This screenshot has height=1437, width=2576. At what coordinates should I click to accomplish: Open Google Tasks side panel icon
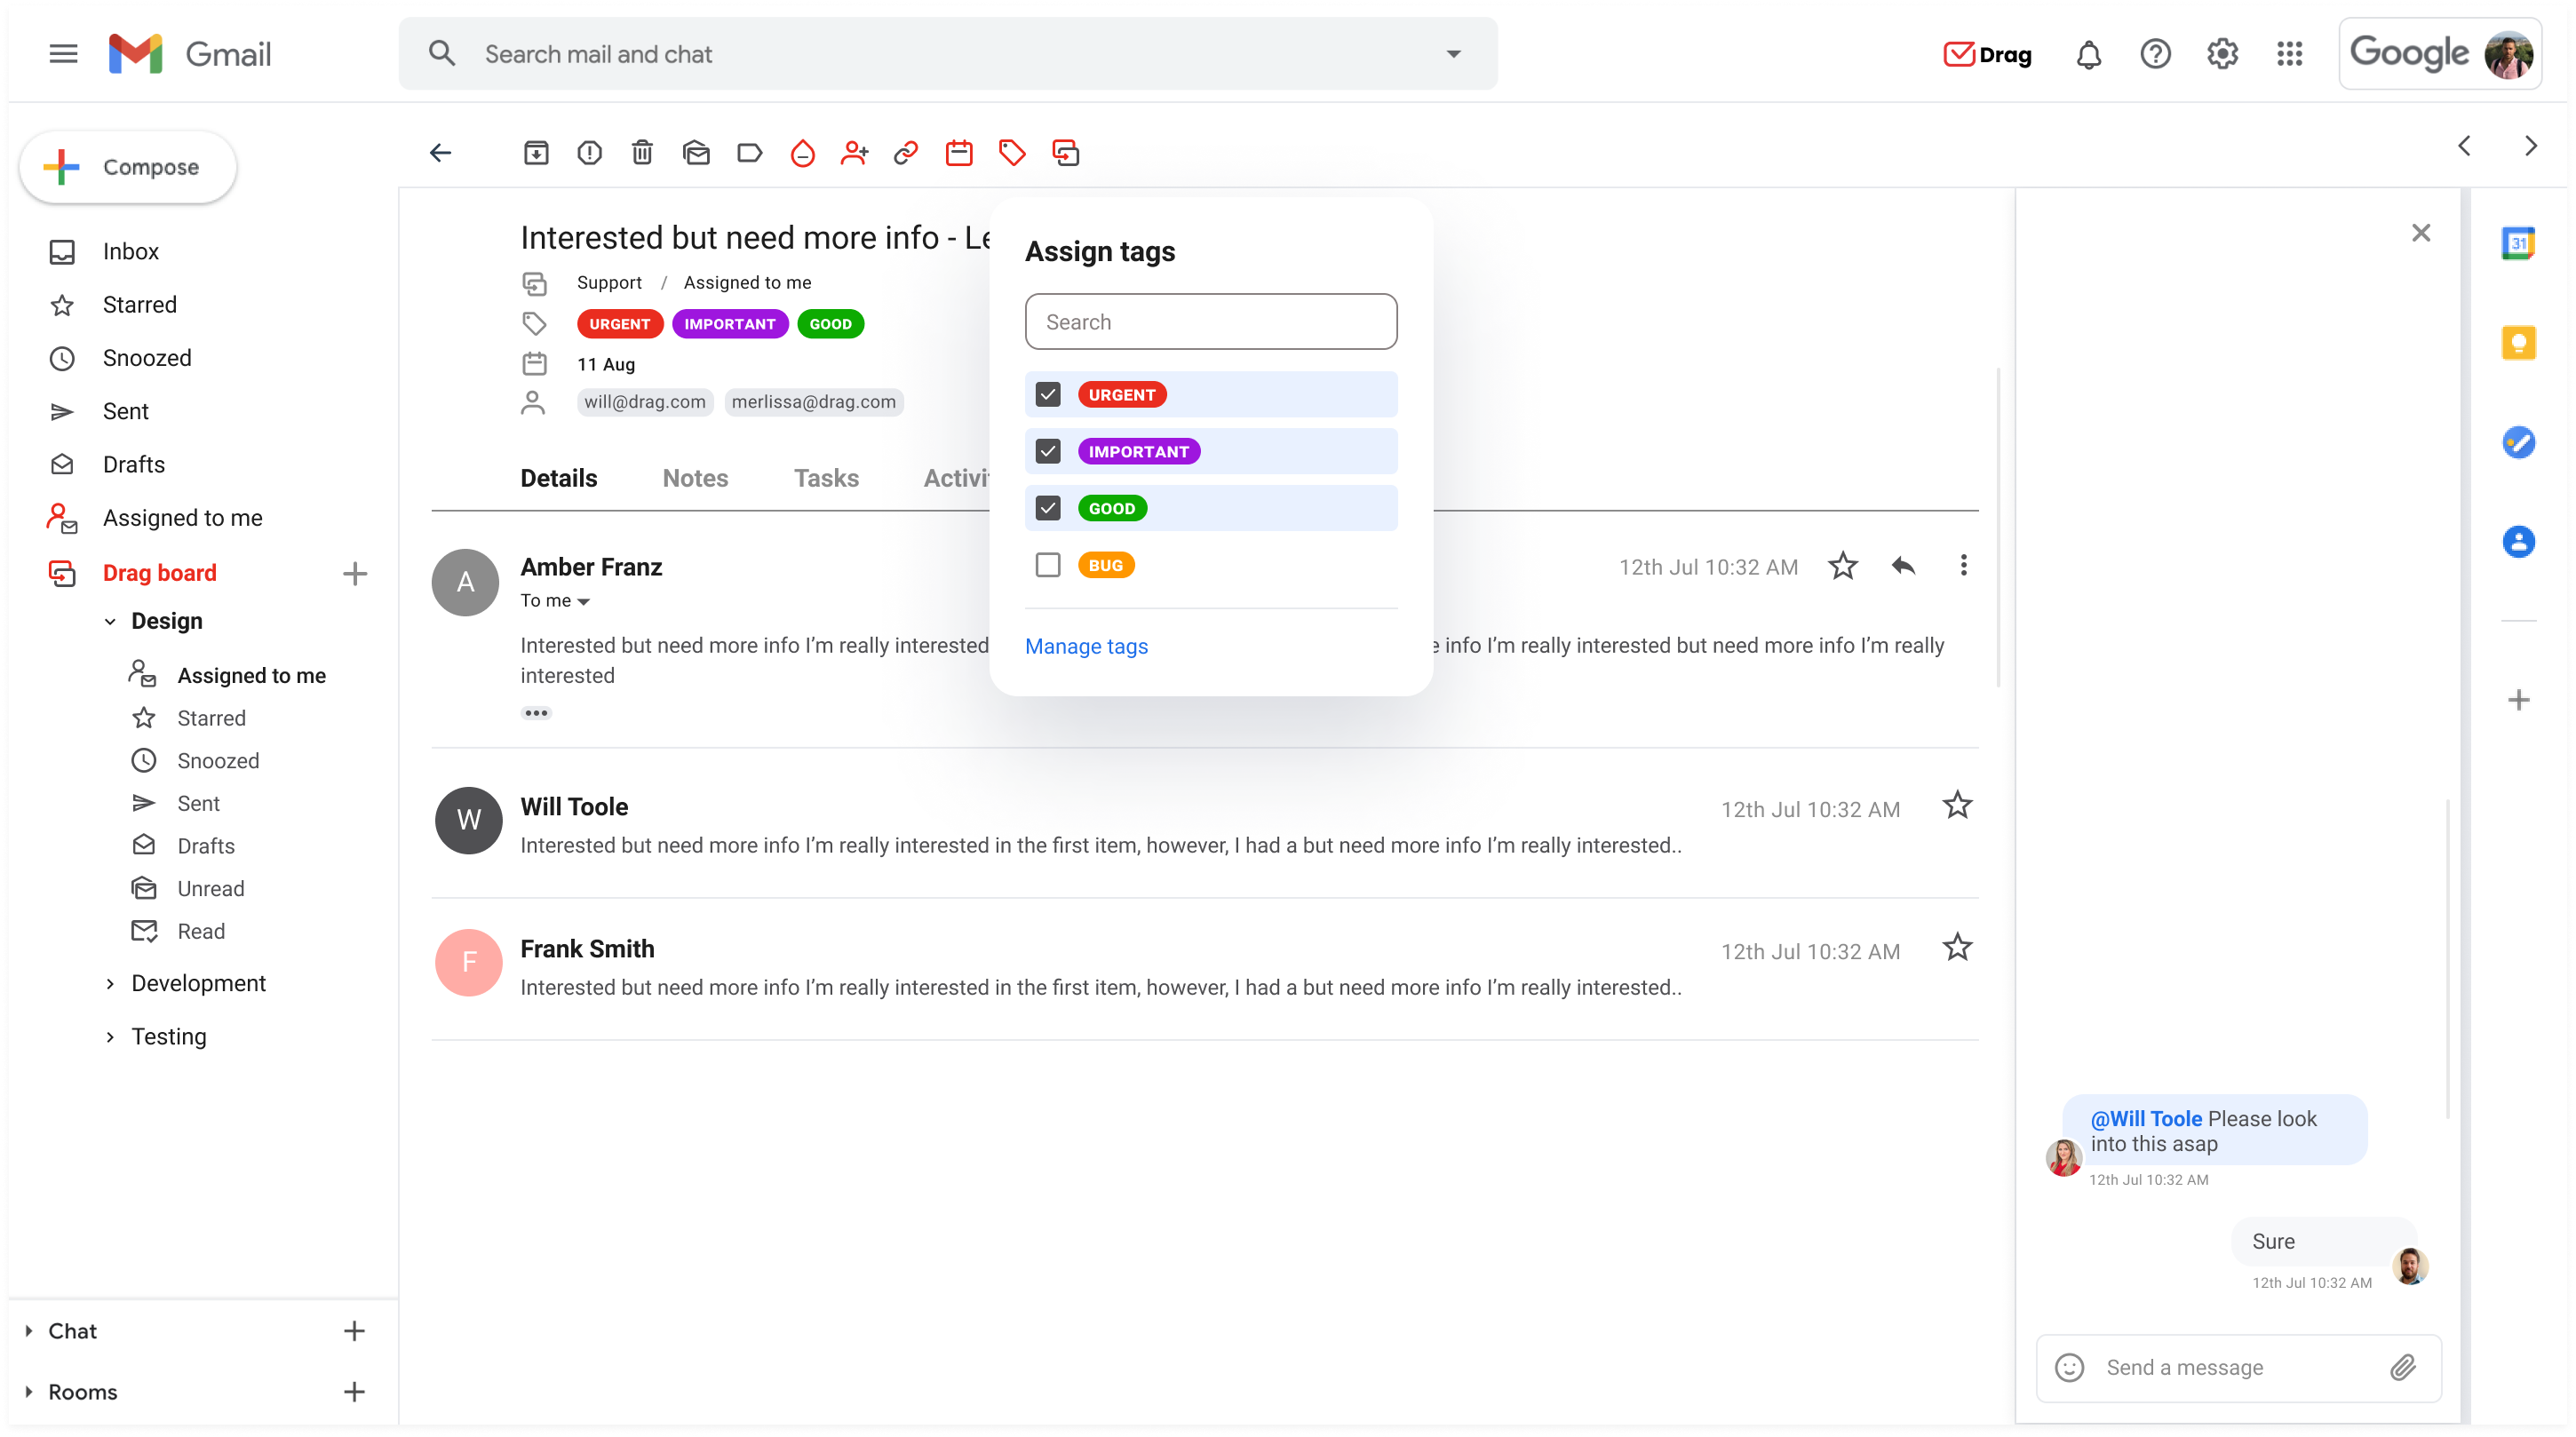click(x=2518, y=442)
